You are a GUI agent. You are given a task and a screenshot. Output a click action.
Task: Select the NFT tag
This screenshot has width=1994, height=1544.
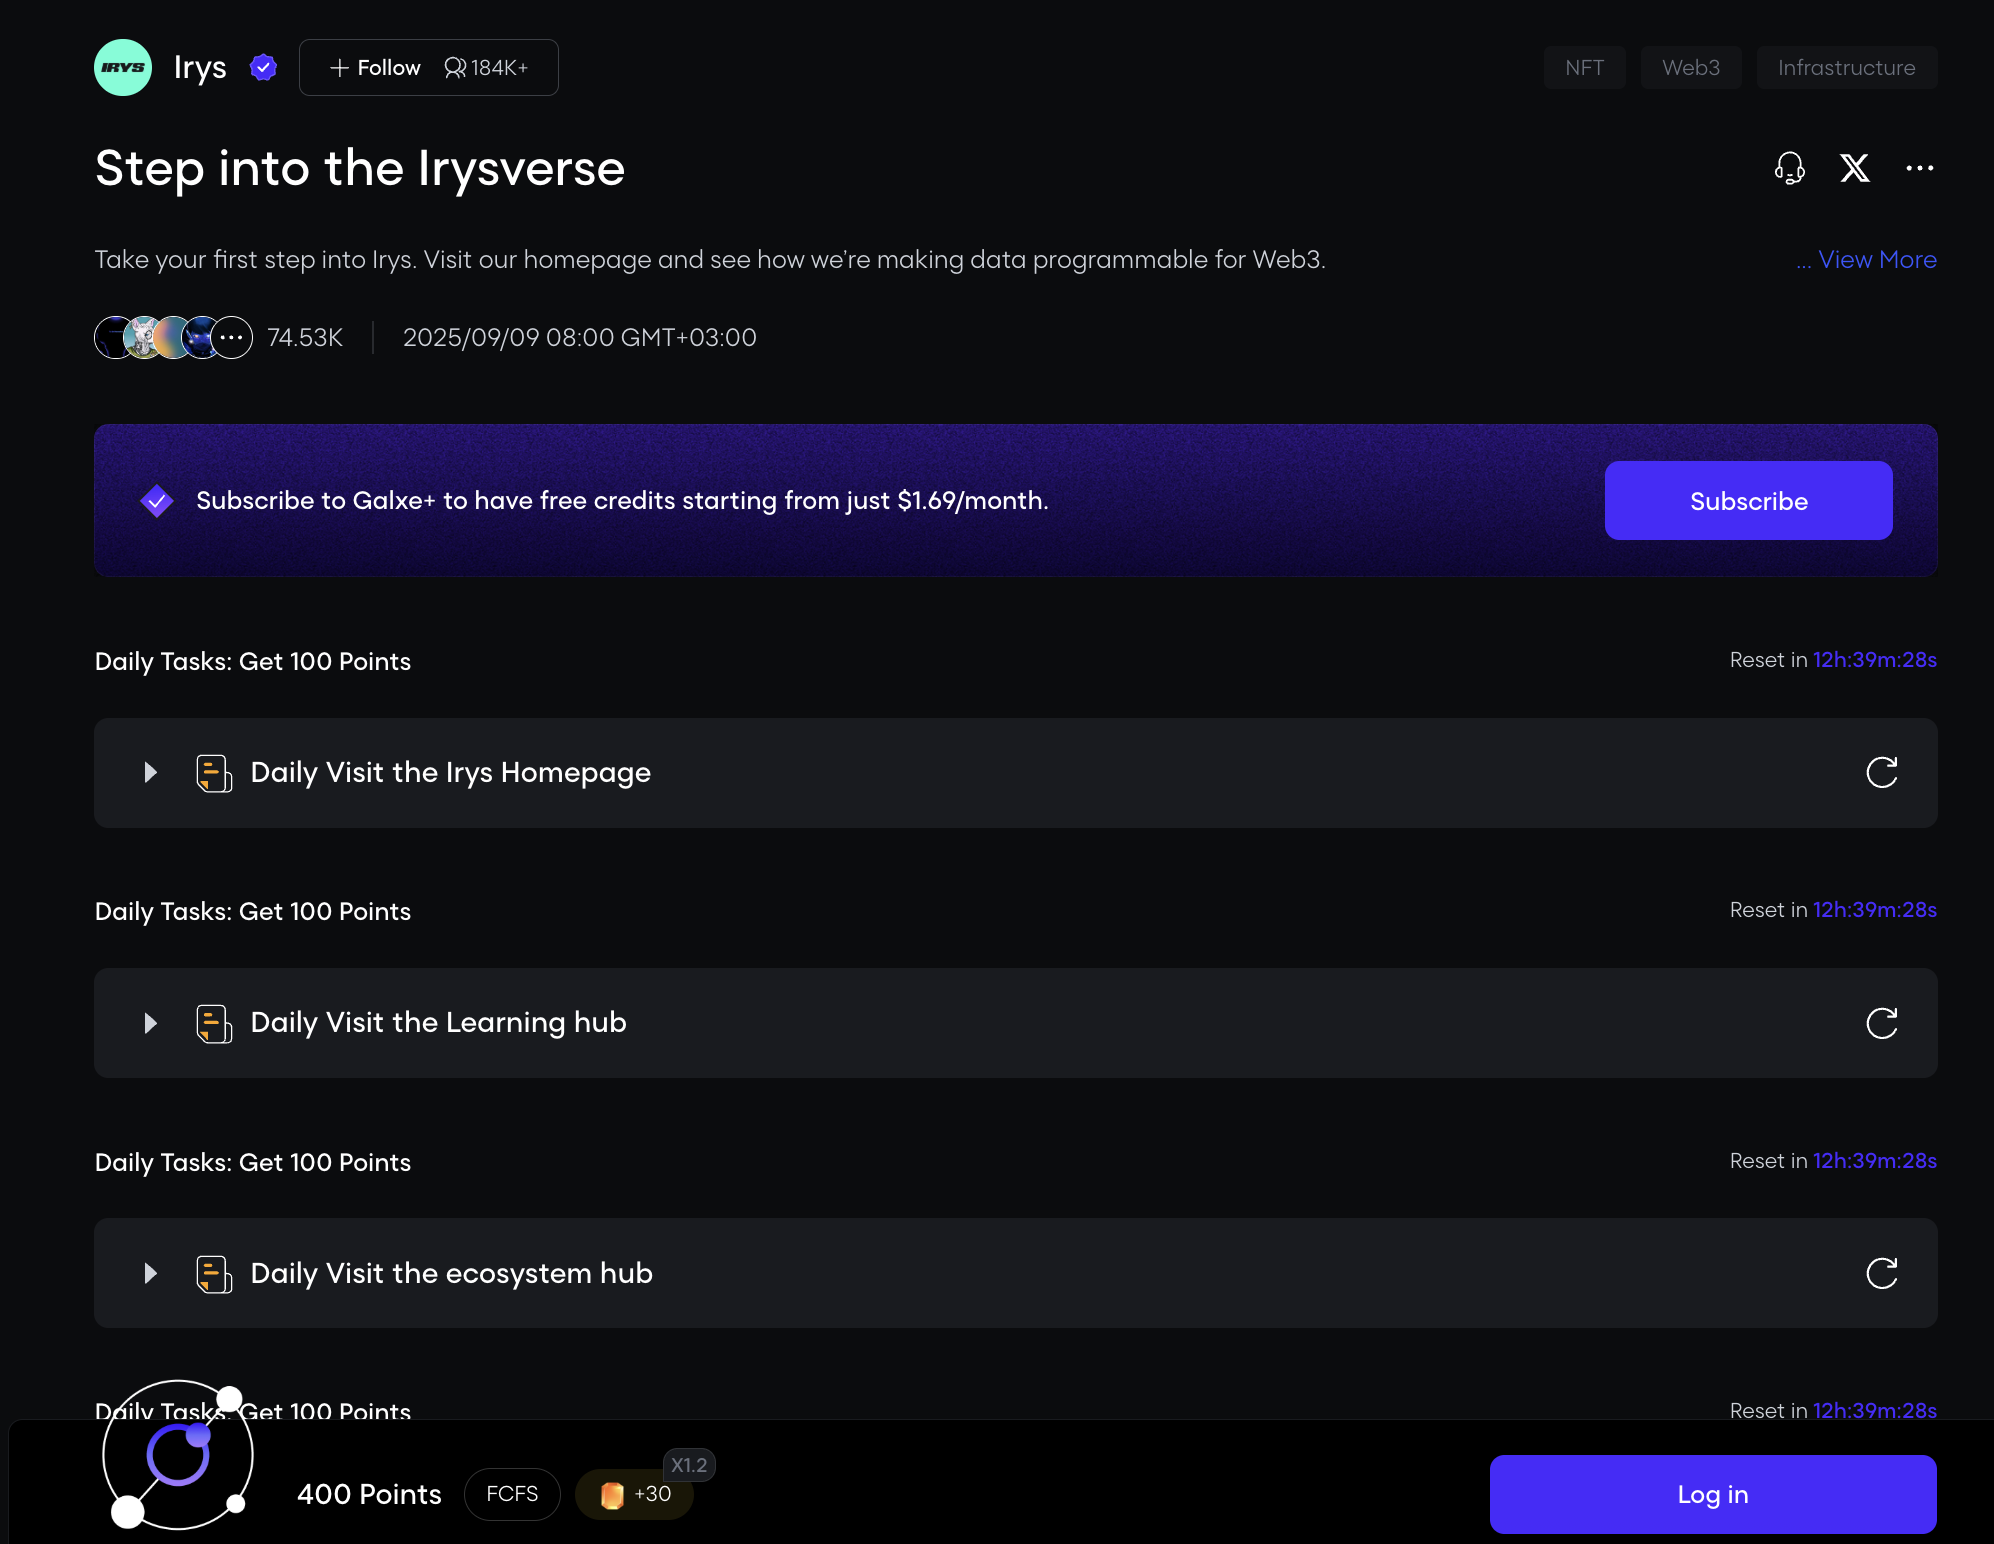point(1584,68)
